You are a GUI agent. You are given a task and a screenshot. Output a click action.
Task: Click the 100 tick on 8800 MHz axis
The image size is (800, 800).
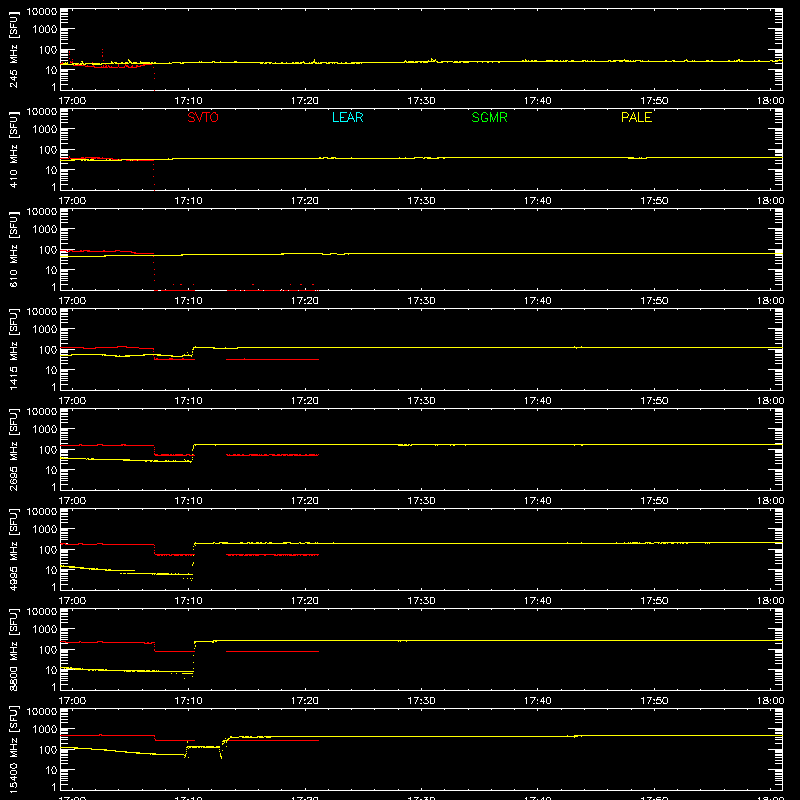pyautogui.click(x=48, y=650)
